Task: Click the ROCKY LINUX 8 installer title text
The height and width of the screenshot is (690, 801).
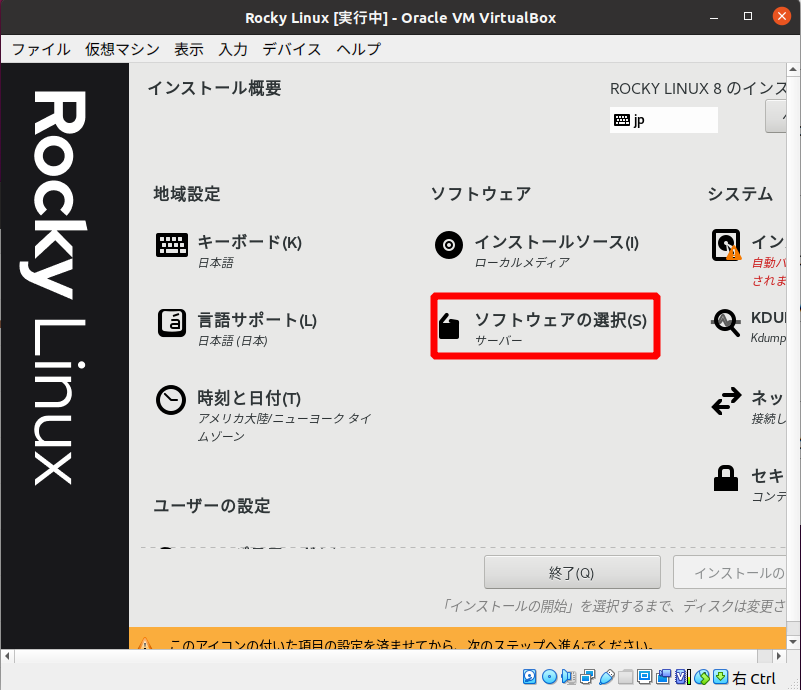Action: tap(698, 89)
